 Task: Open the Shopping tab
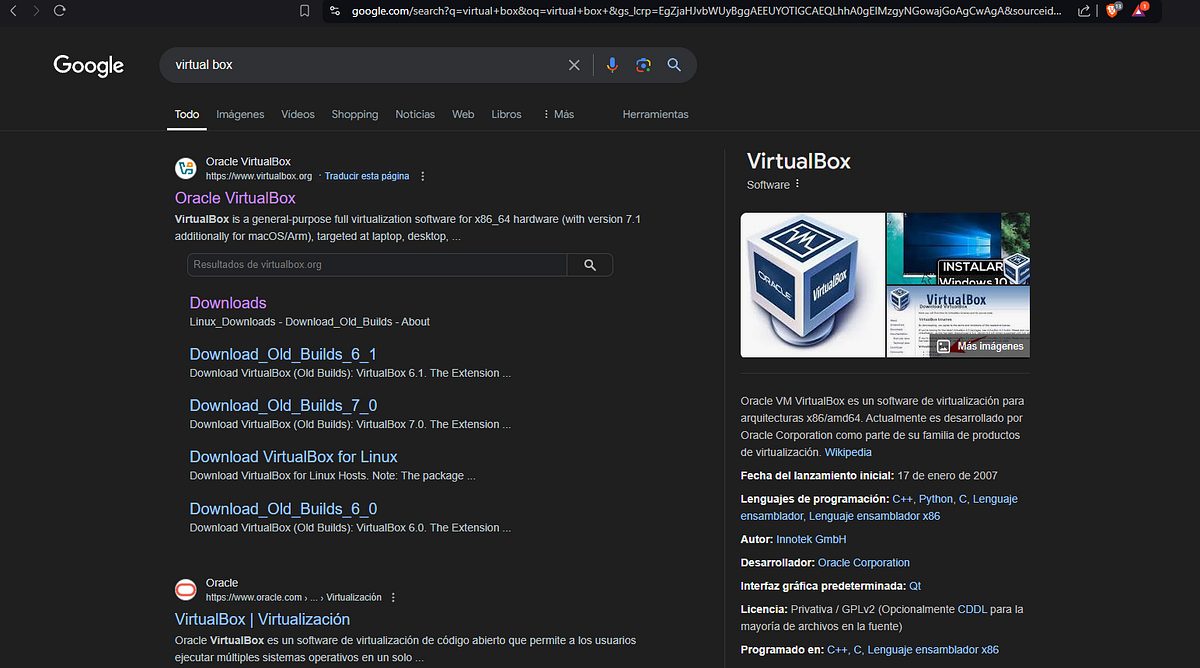point(354,114)
